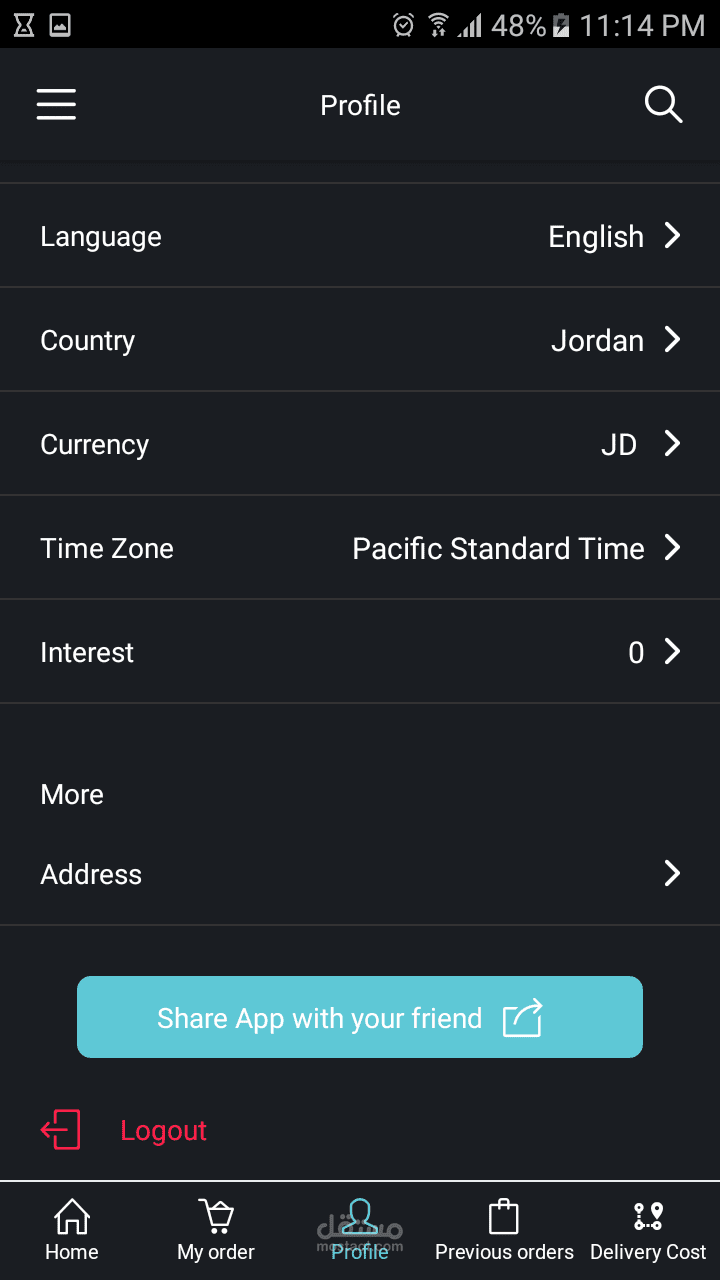This screenshot has height=1280, width=720.
Task: Select the Profile tab
Action: [x=360, y=1230]
